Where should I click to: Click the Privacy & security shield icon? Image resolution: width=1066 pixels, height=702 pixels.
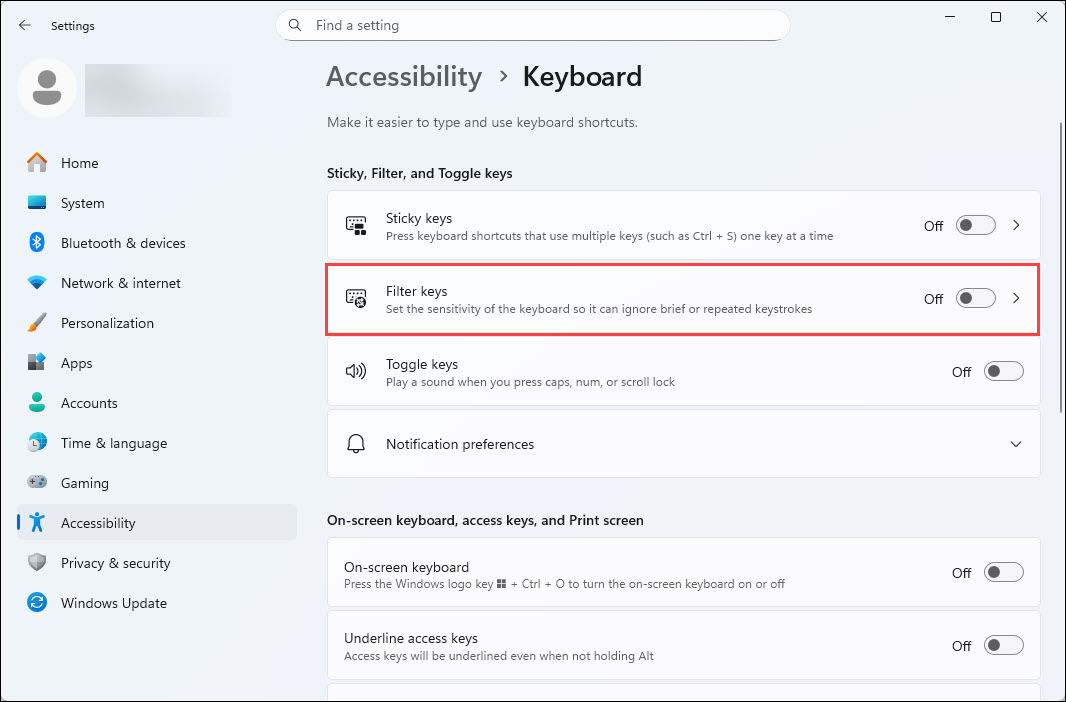(x=37, y=563)
